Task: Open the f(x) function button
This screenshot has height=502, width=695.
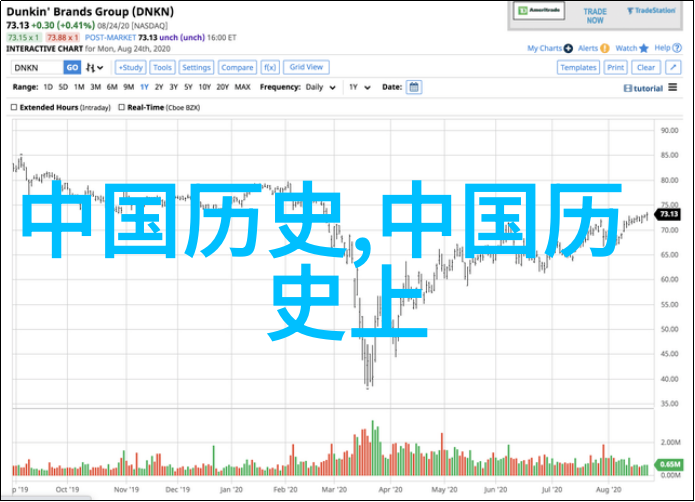Action: (269, 68)
